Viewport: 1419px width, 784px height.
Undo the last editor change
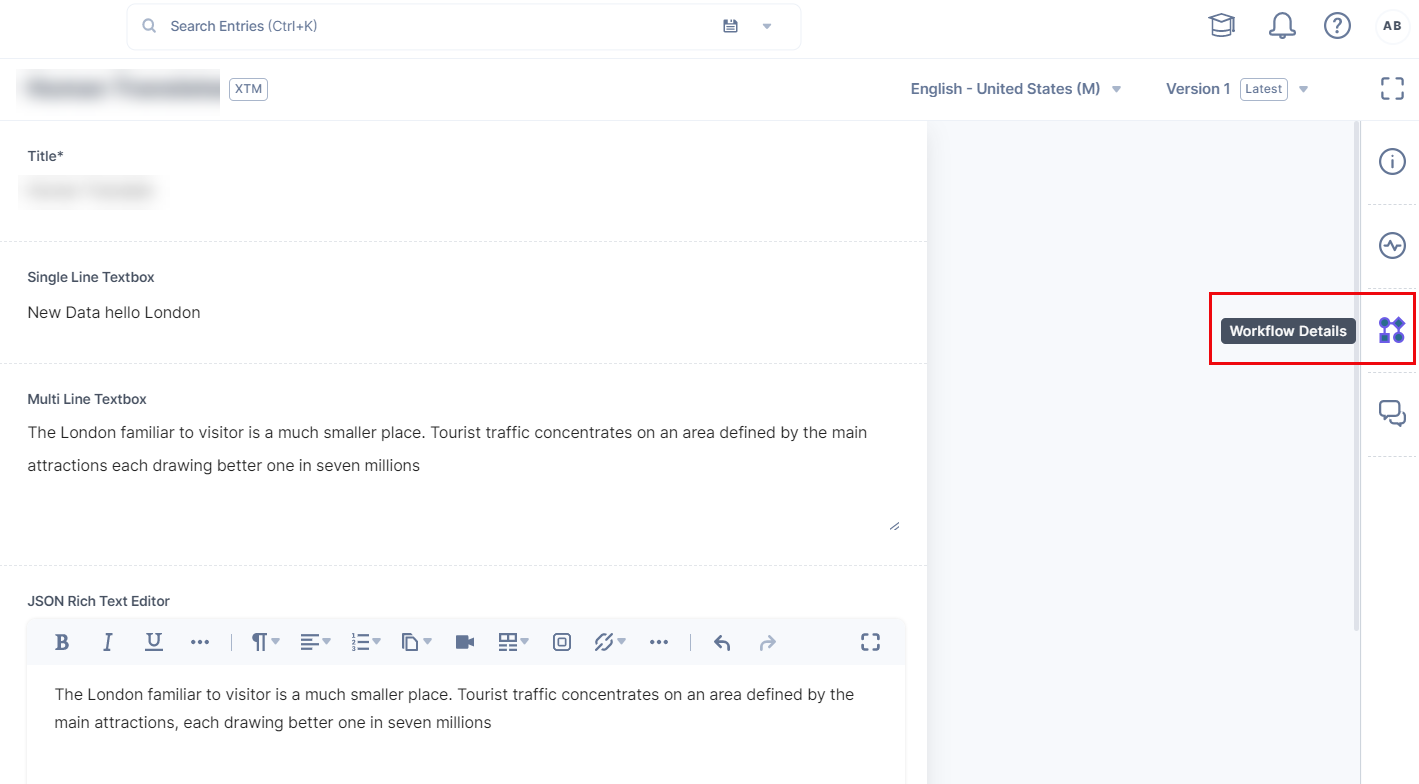point(722,642)
